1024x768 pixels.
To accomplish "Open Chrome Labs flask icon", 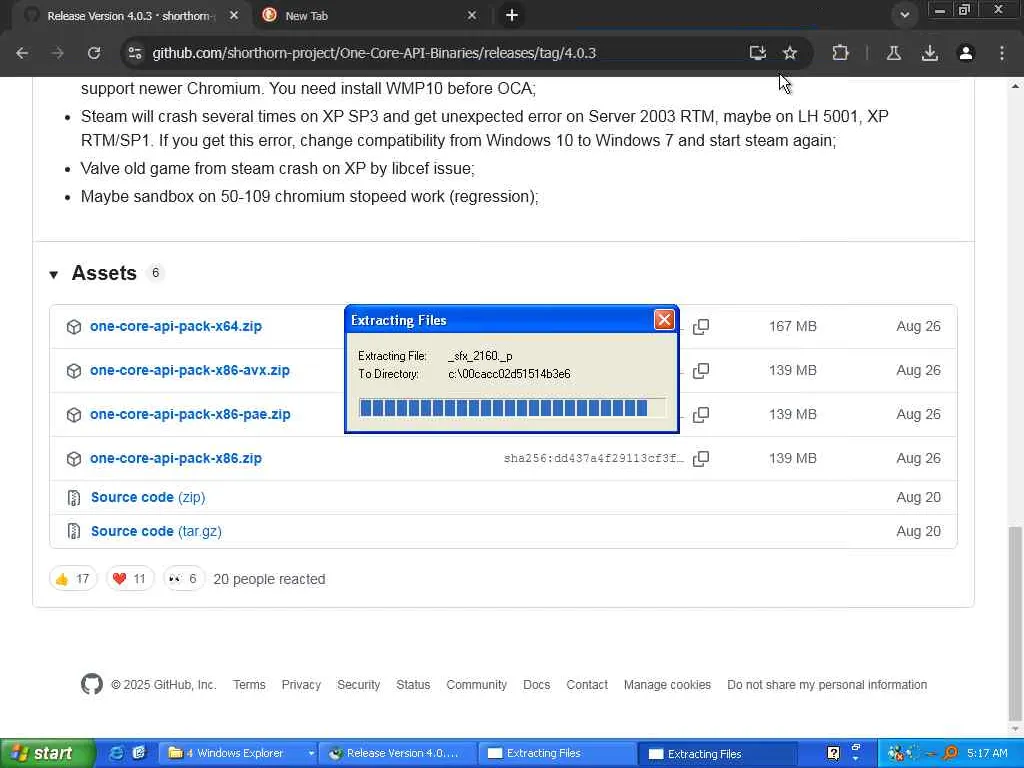I will pyautogui.click(x=894, y=53).
